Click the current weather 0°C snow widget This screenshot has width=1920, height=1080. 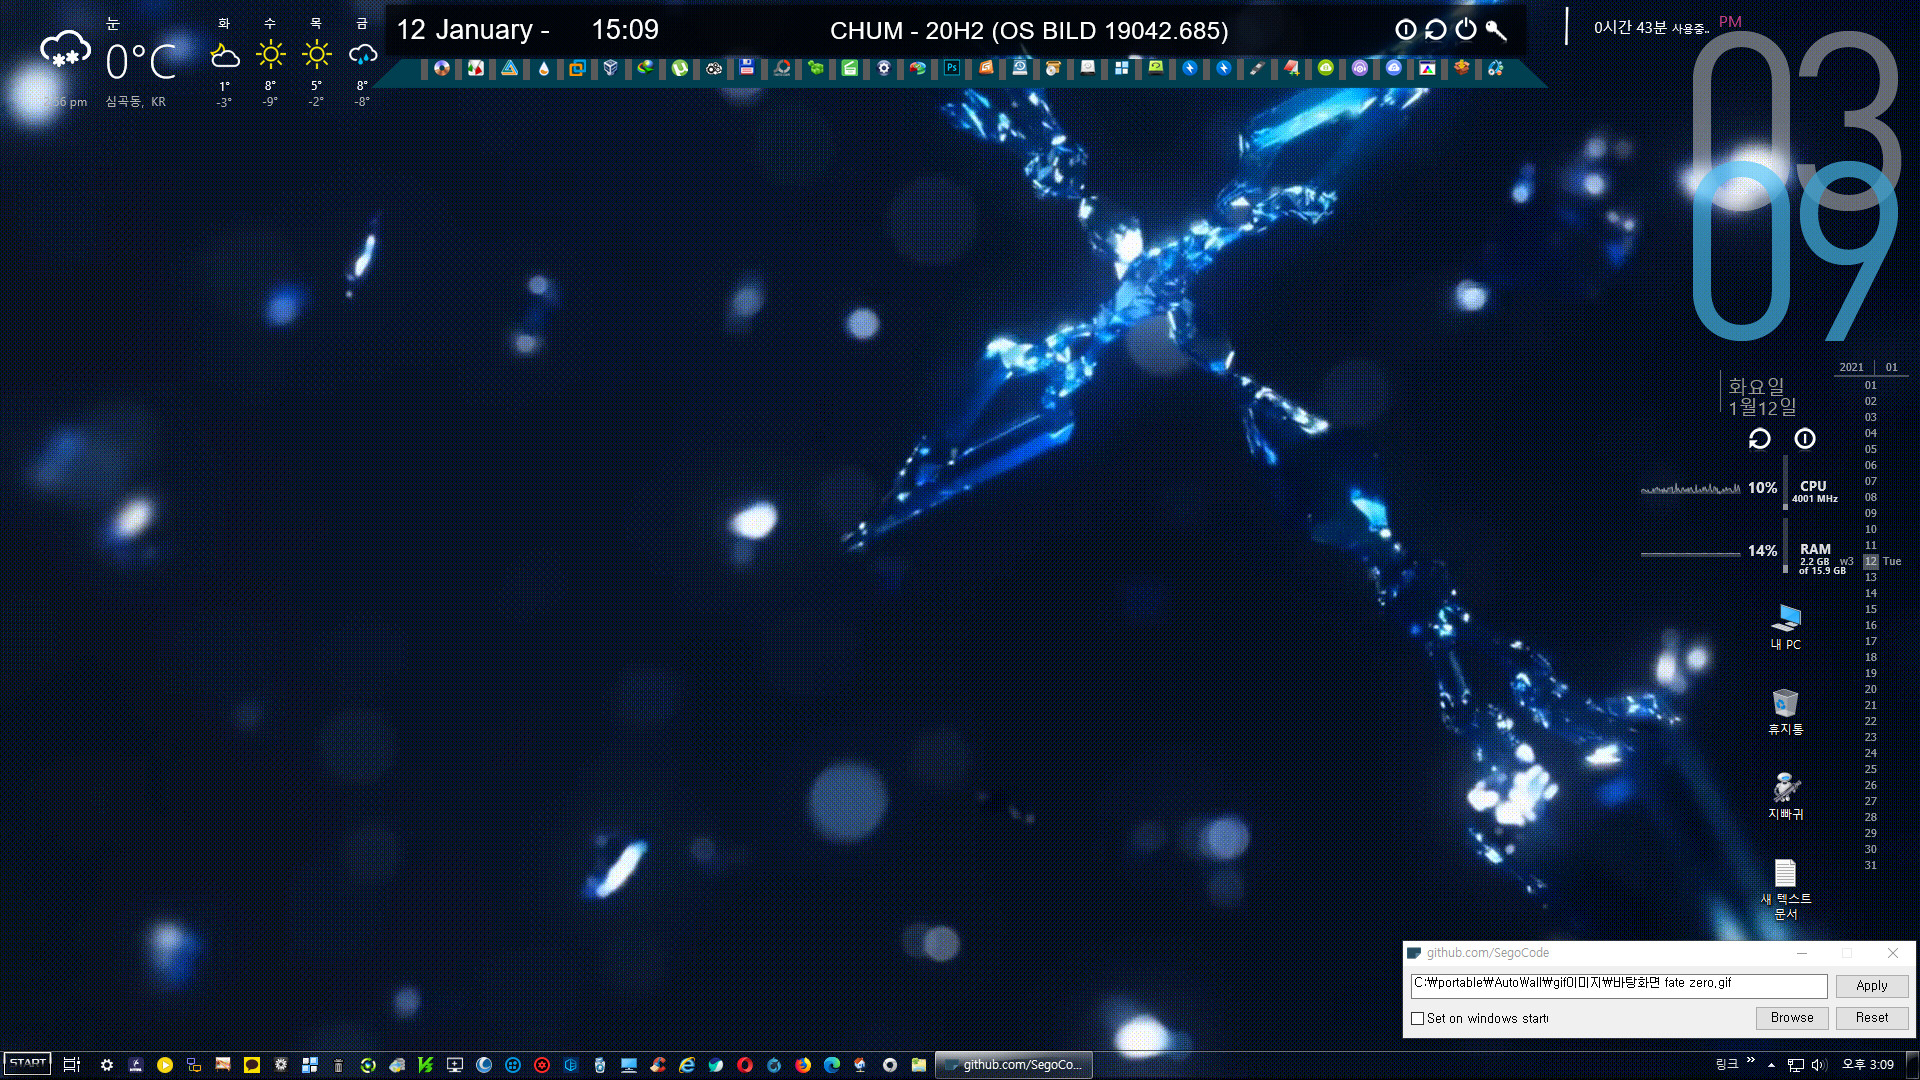(108, 61)
